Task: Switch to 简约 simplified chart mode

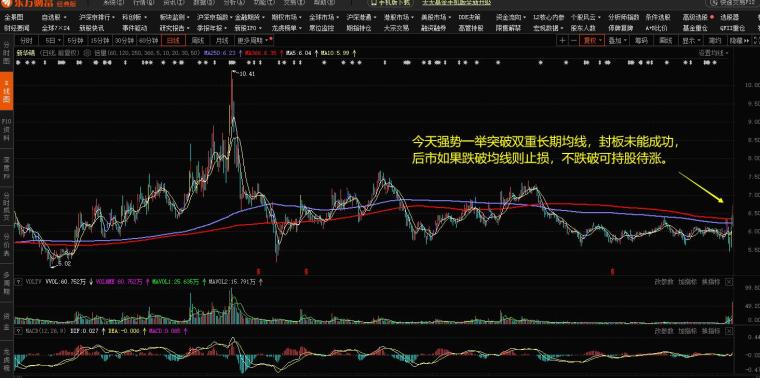Action: [x=714, y=40]
